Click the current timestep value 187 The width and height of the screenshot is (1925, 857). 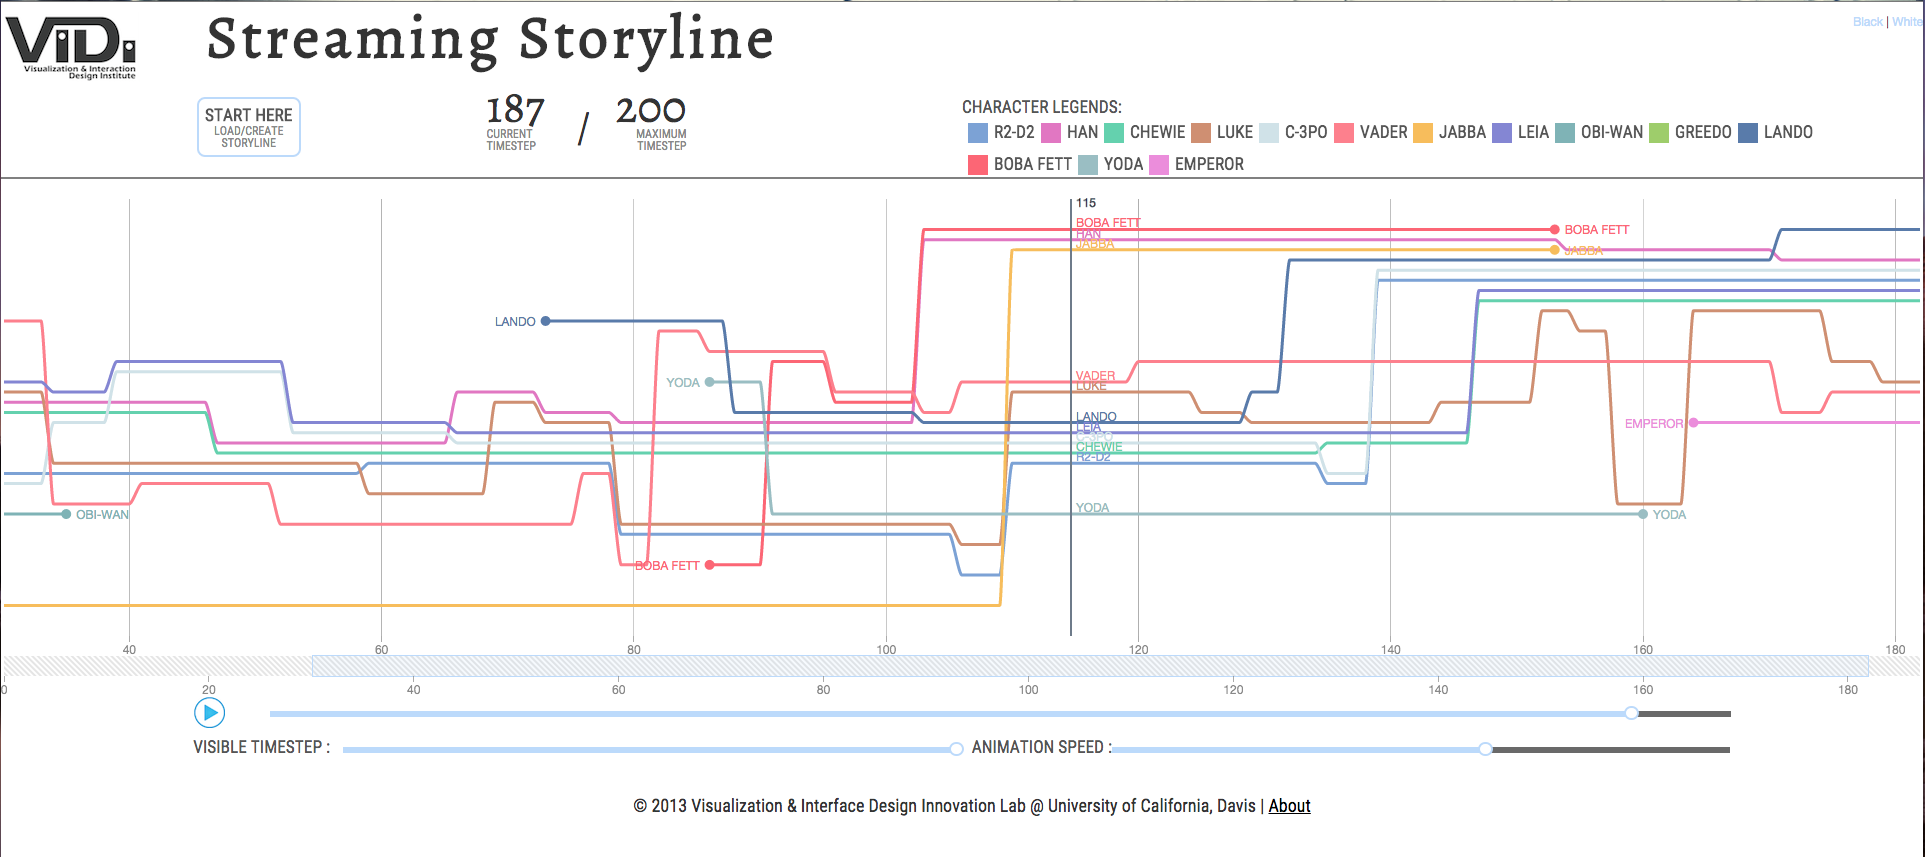(515, 110)
